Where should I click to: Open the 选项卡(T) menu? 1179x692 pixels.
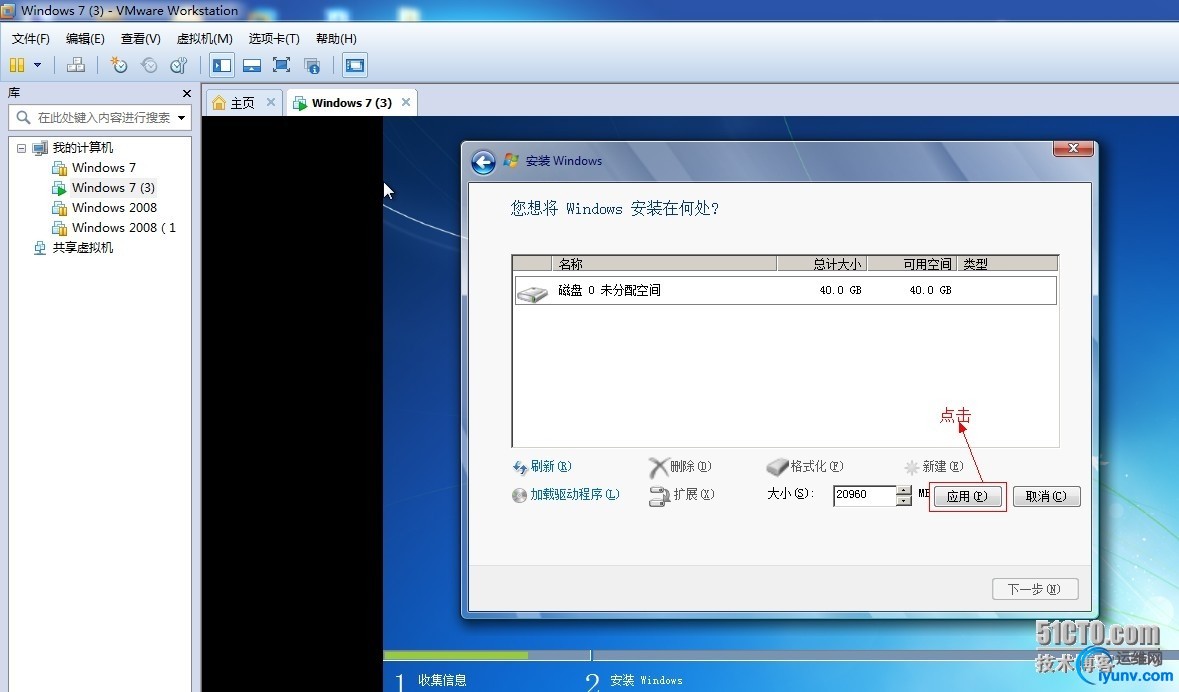click(274, 38)
